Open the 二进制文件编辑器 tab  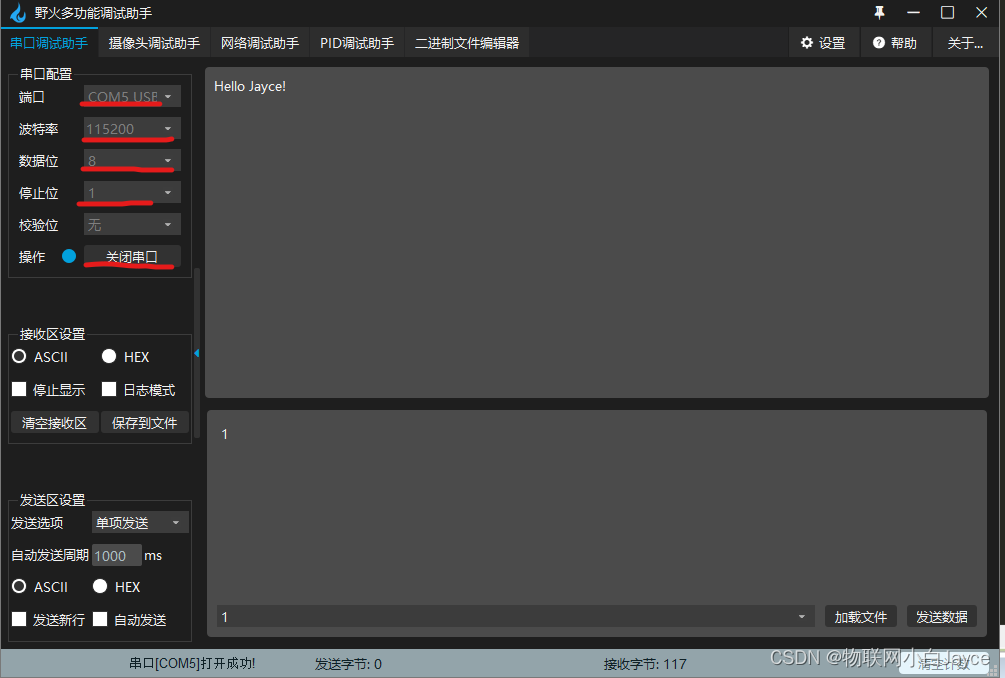click(467, 43)
